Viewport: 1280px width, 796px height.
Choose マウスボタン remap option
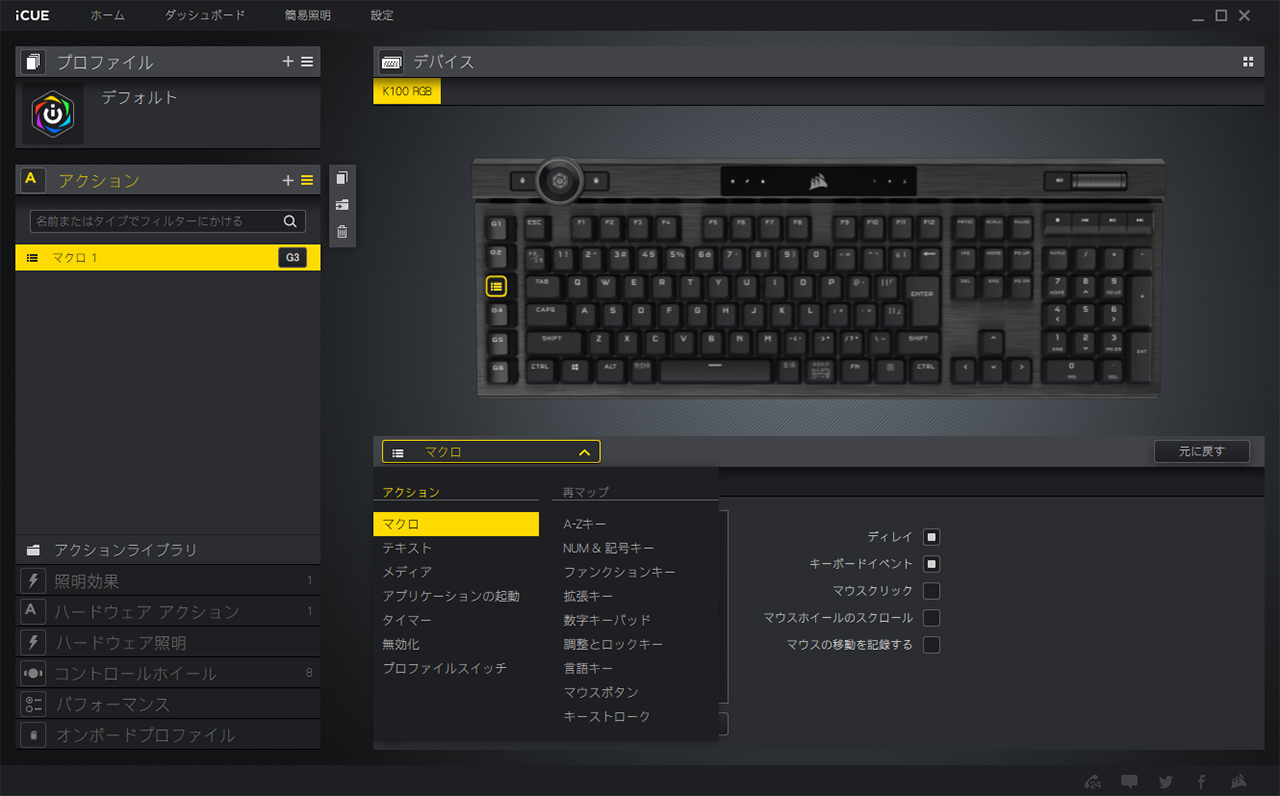[x=601, y=692]
